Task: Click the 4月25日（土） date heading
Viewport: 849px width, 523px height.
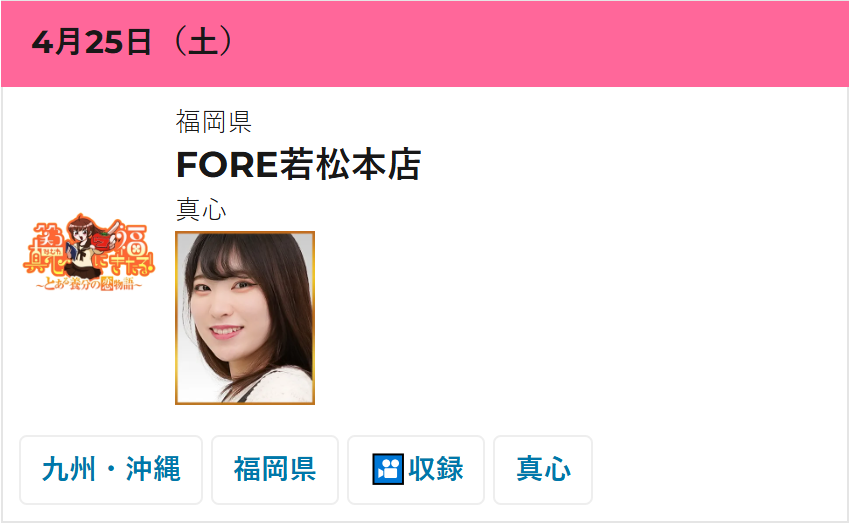Action: coord(133,42)
